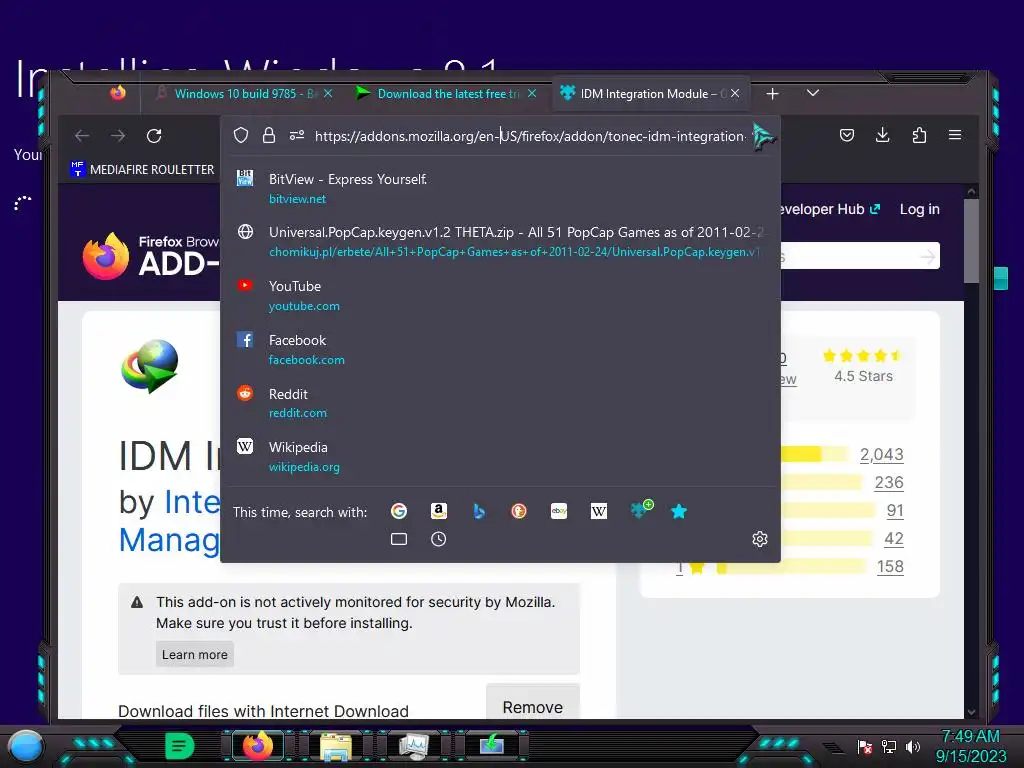Open the 236 four-star reviews link
1024x768 pixels.
point(889,483)
